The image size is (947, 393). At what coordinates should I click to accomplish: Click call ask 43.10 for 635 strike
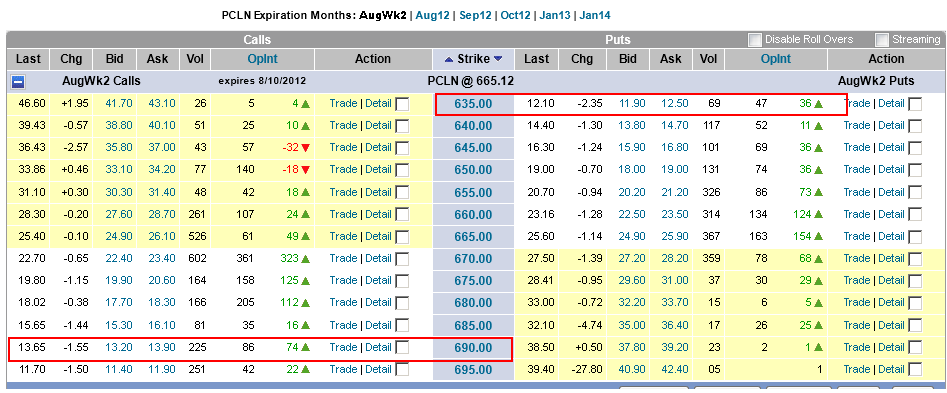(161, 103)
